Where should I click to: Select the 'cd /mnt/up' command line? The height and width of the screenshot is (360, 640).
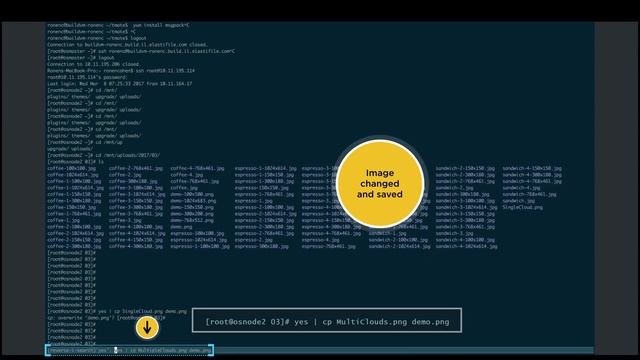tap(85, 142)
